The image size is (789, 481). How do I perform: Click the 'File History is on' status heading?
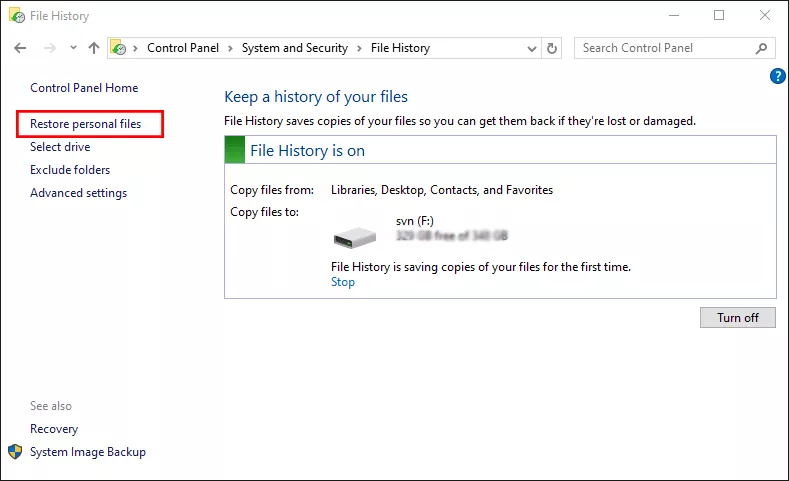(x=307, y=150)
